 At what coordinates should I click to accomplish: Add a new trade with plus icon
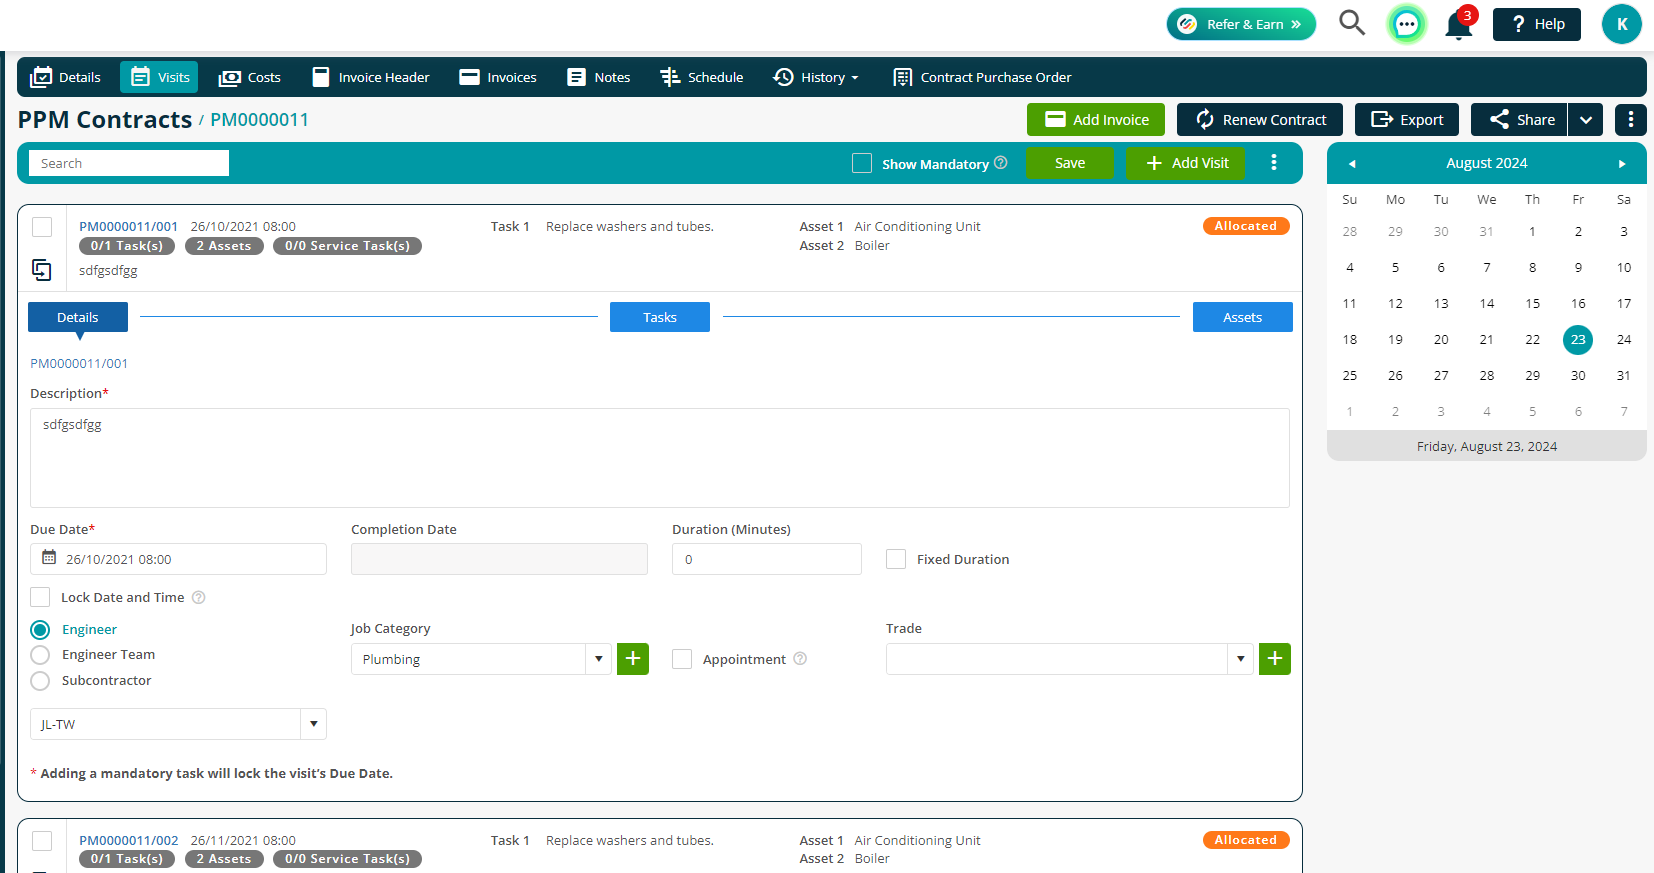click(x=1275, y=659)
